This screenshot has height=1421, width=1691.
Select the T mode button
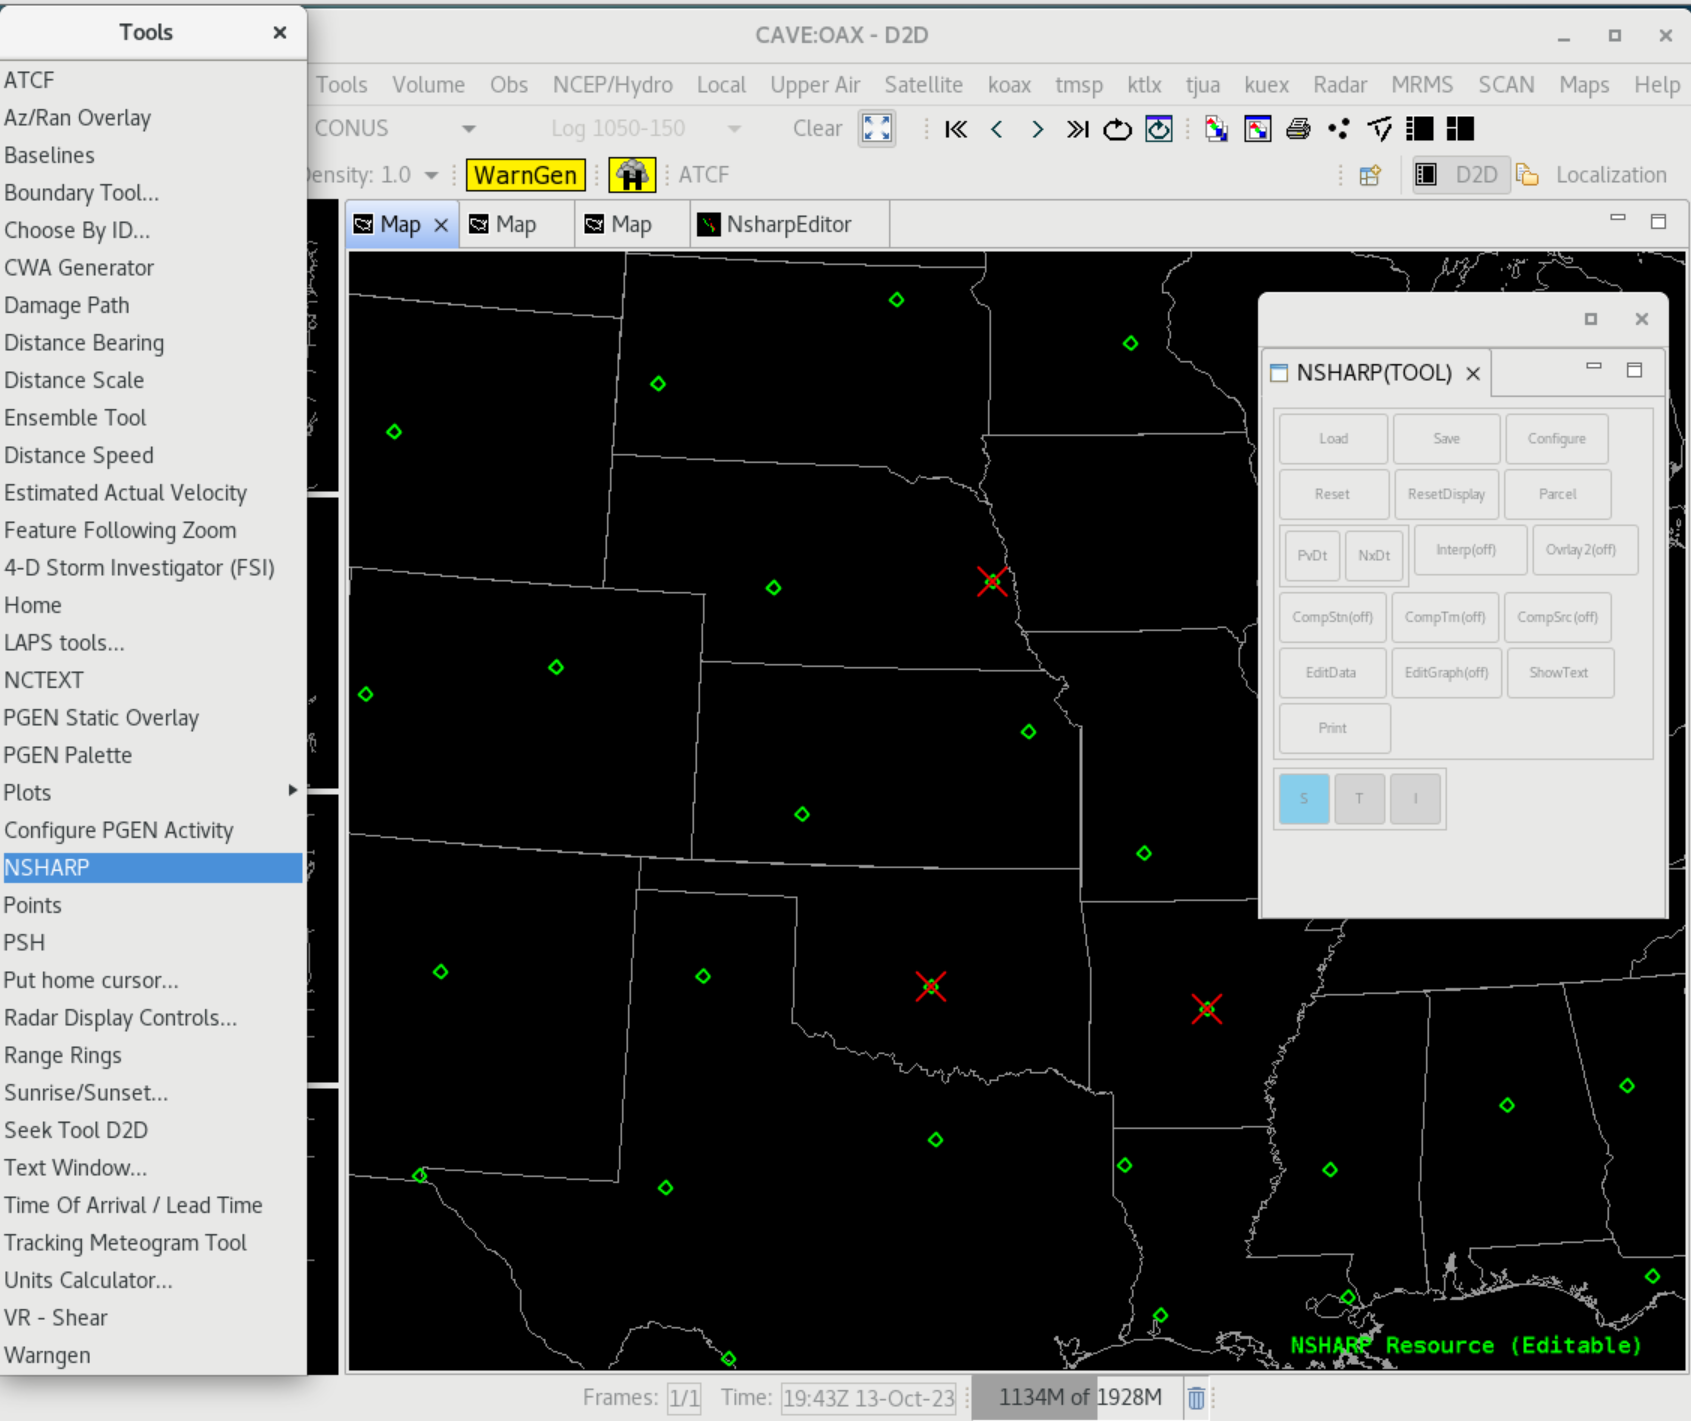[1359, 799]
